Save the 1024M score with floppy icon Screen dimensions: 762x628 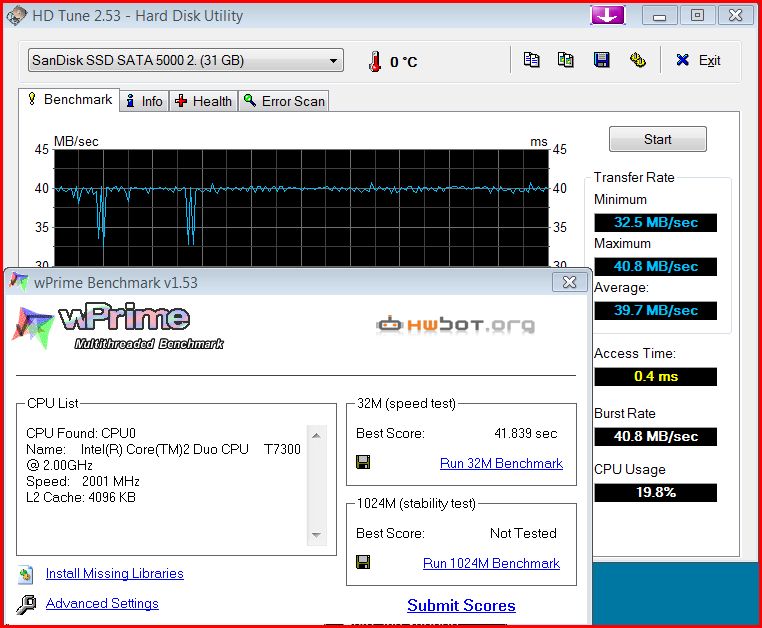coord(363,562)
